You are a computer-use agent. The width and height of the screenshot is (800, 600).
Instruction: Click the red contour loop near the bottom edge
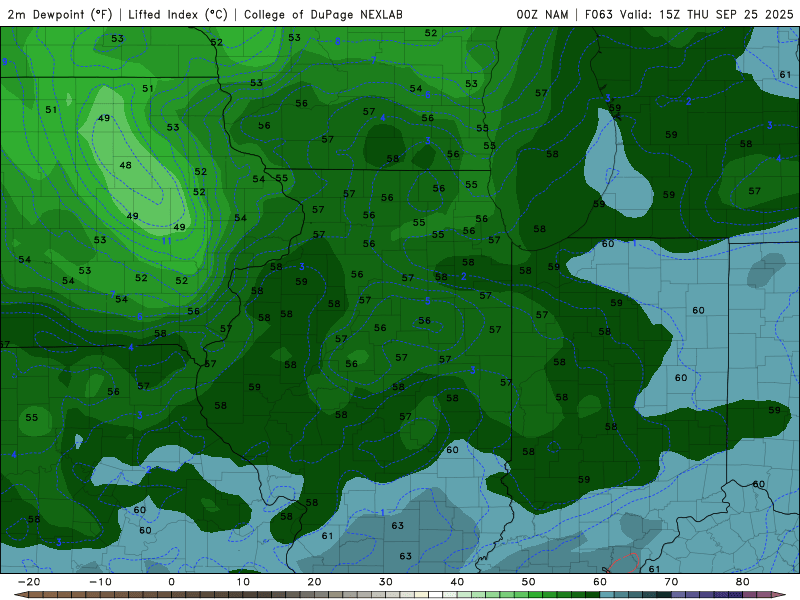pyautogui.click(x=623, y=563)
